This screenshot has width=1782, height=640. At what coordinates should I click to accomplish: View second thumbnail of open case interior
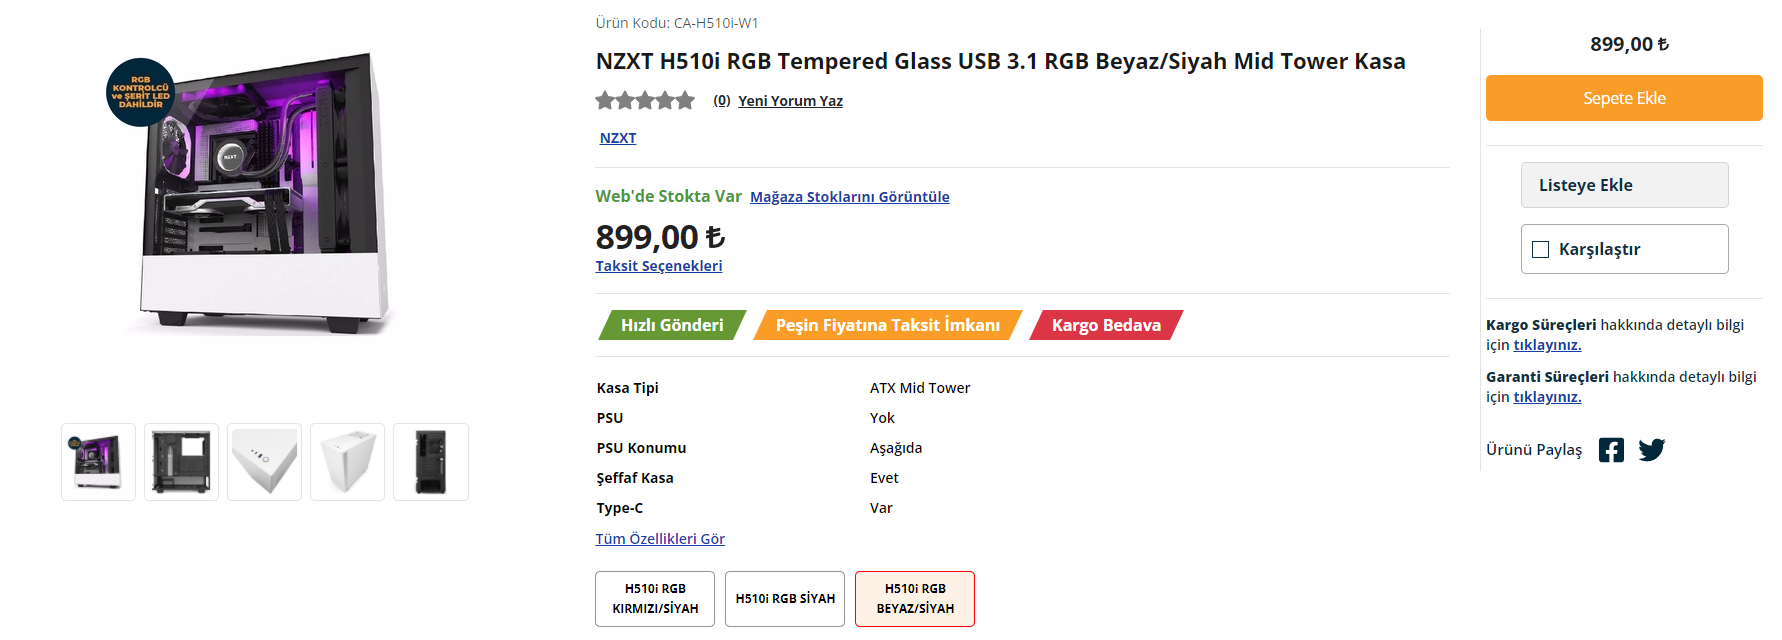click(181, 462)
